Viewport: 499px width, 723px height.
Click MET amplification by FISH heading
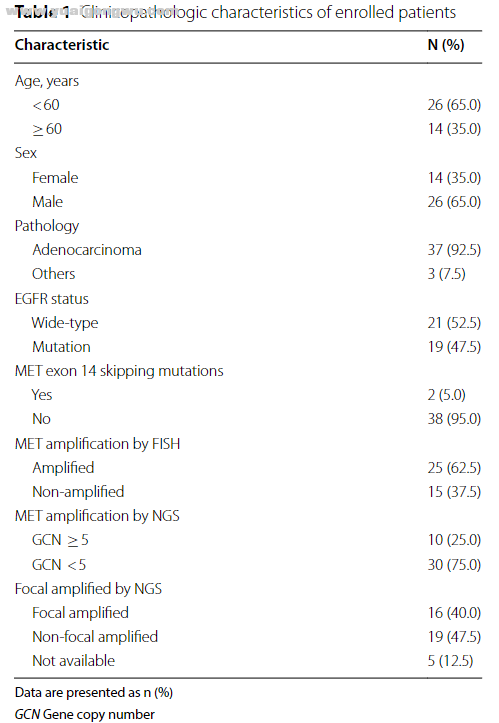tap(97, 444)
